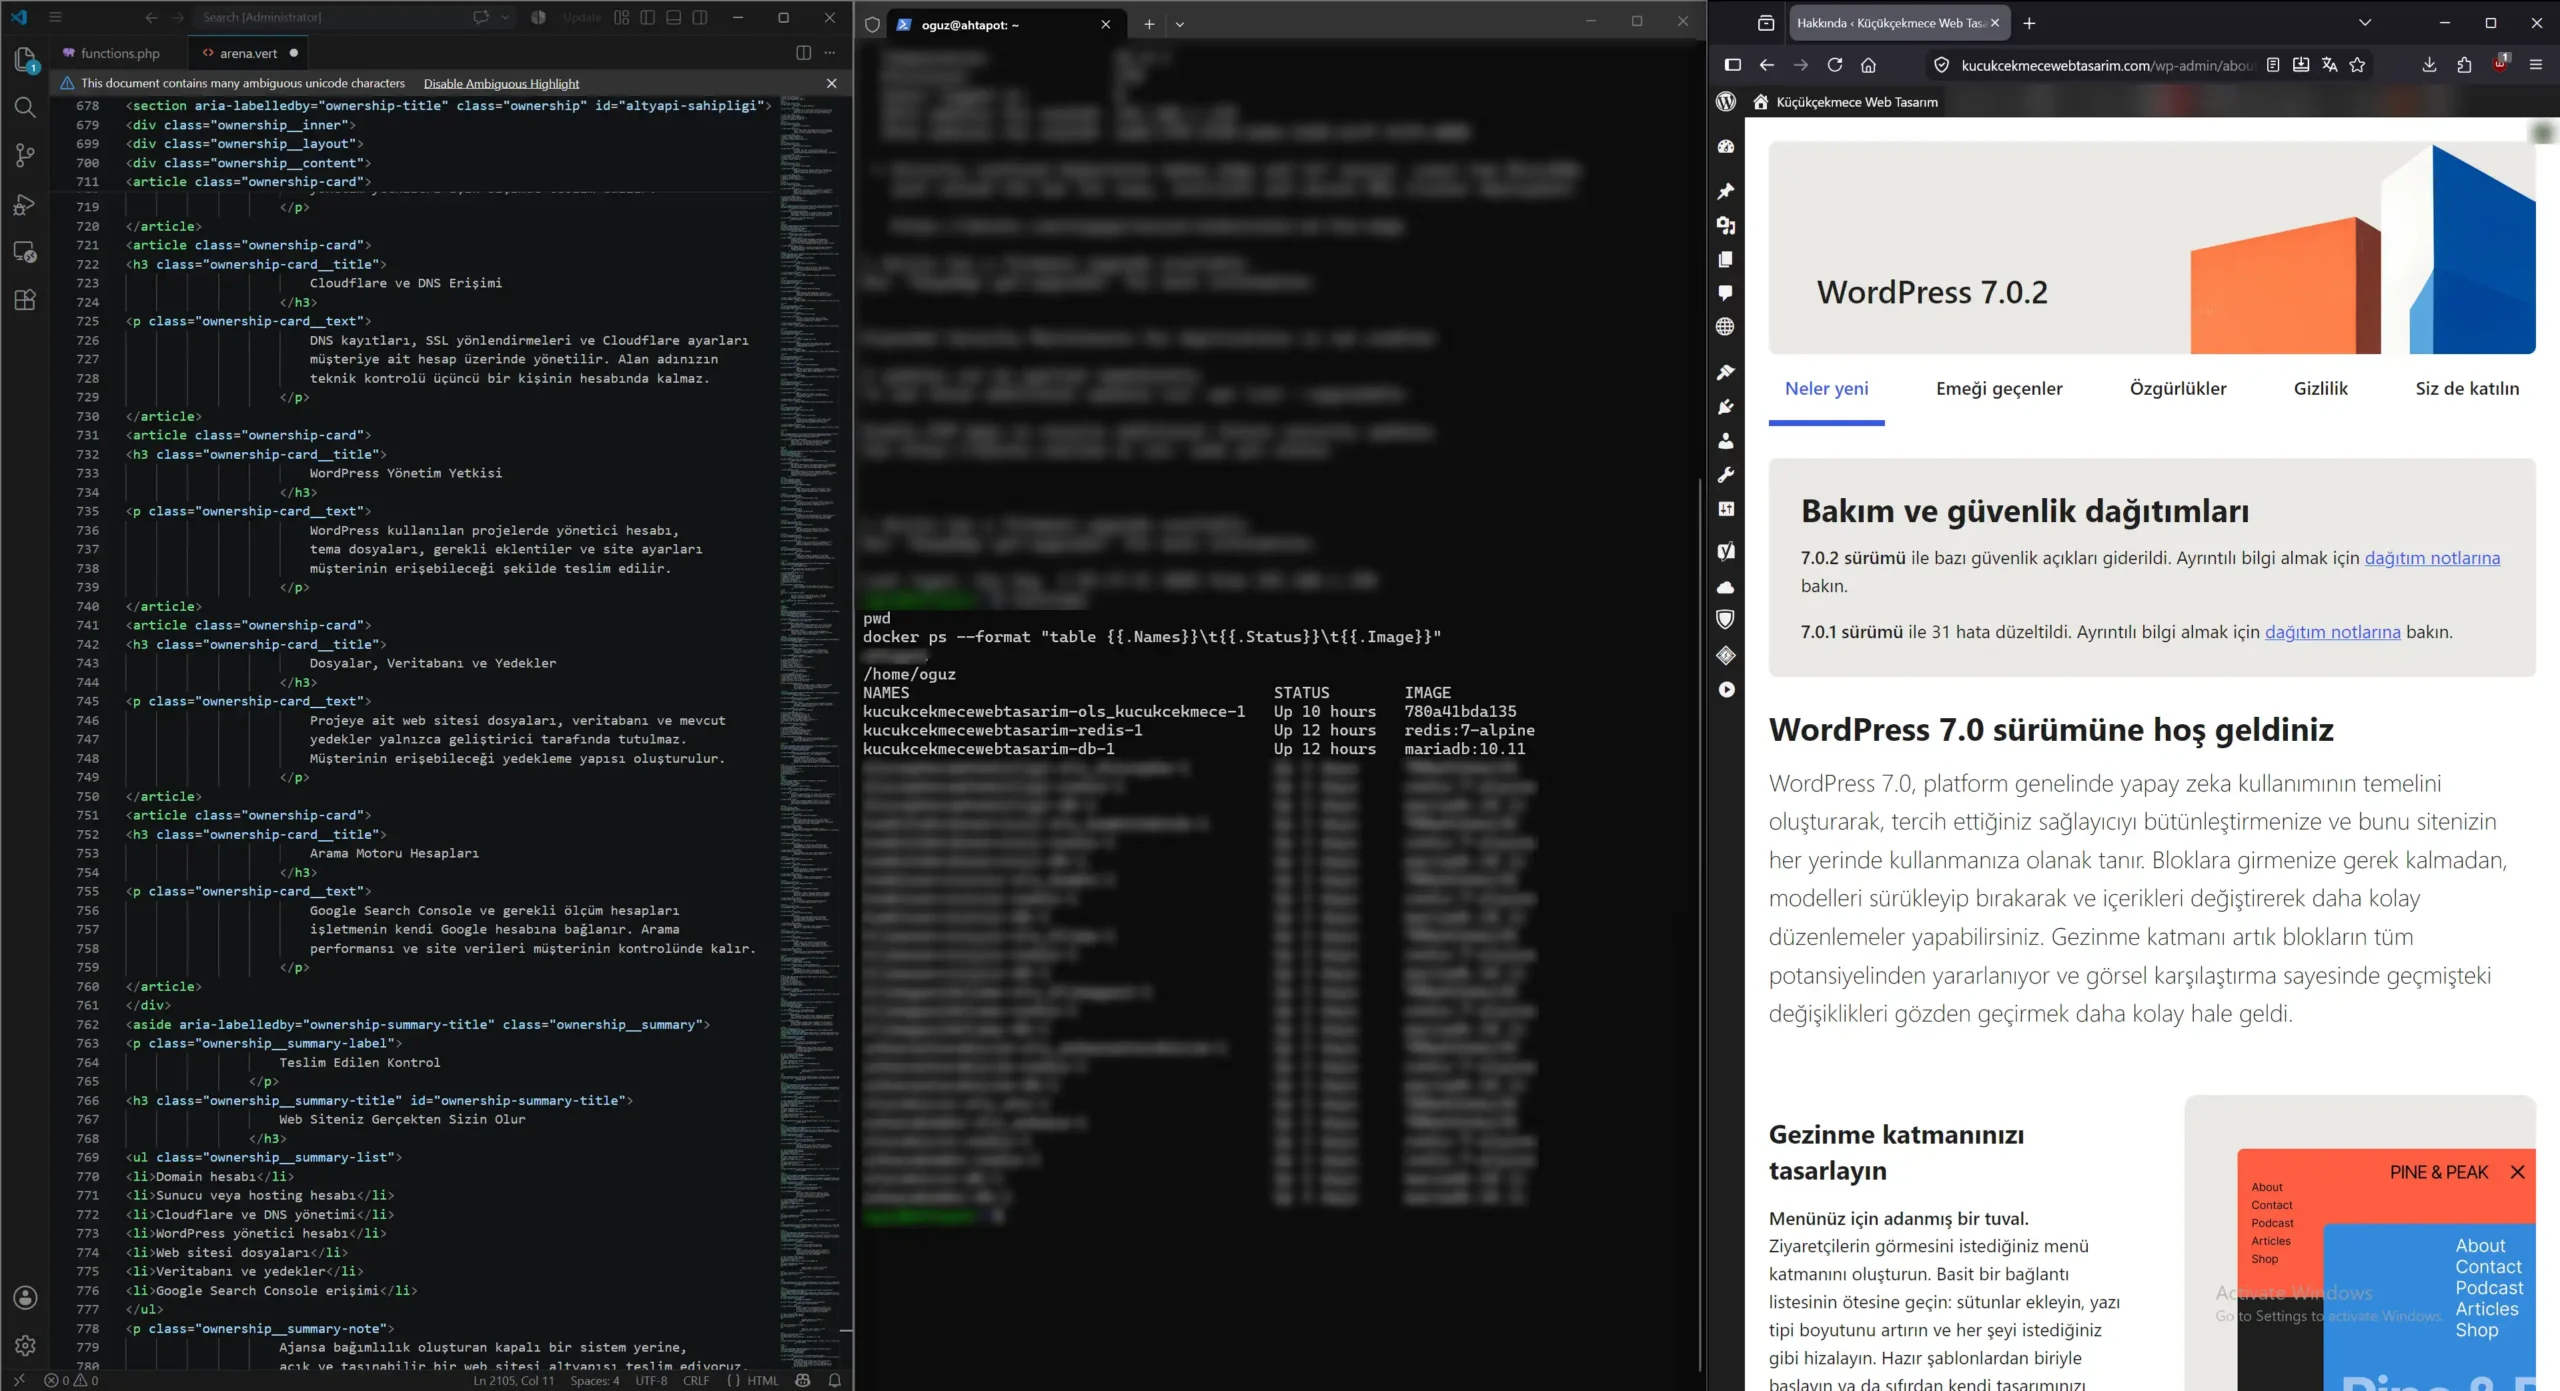
Task: Toggle the bottom Panel in VS Code title bar
Action: pyautogui.click(x=673, y=18)
